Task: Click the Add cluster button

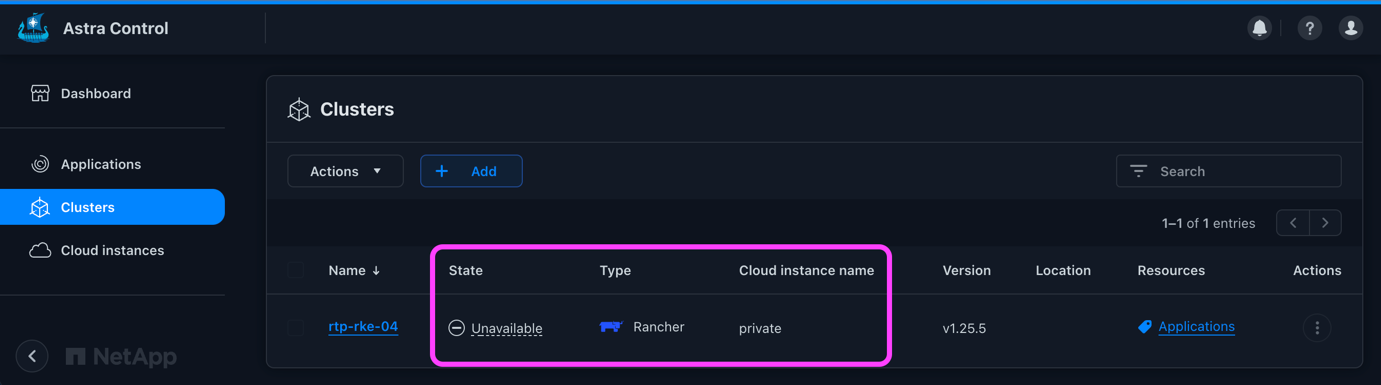Action: coord(471,171)
